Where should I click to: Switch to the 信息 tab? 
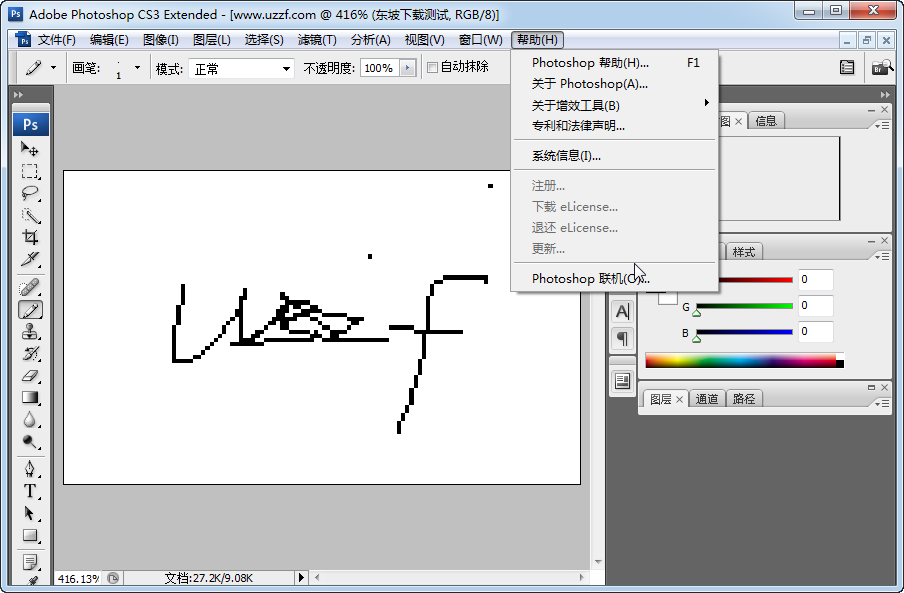(x=766, y=121)
